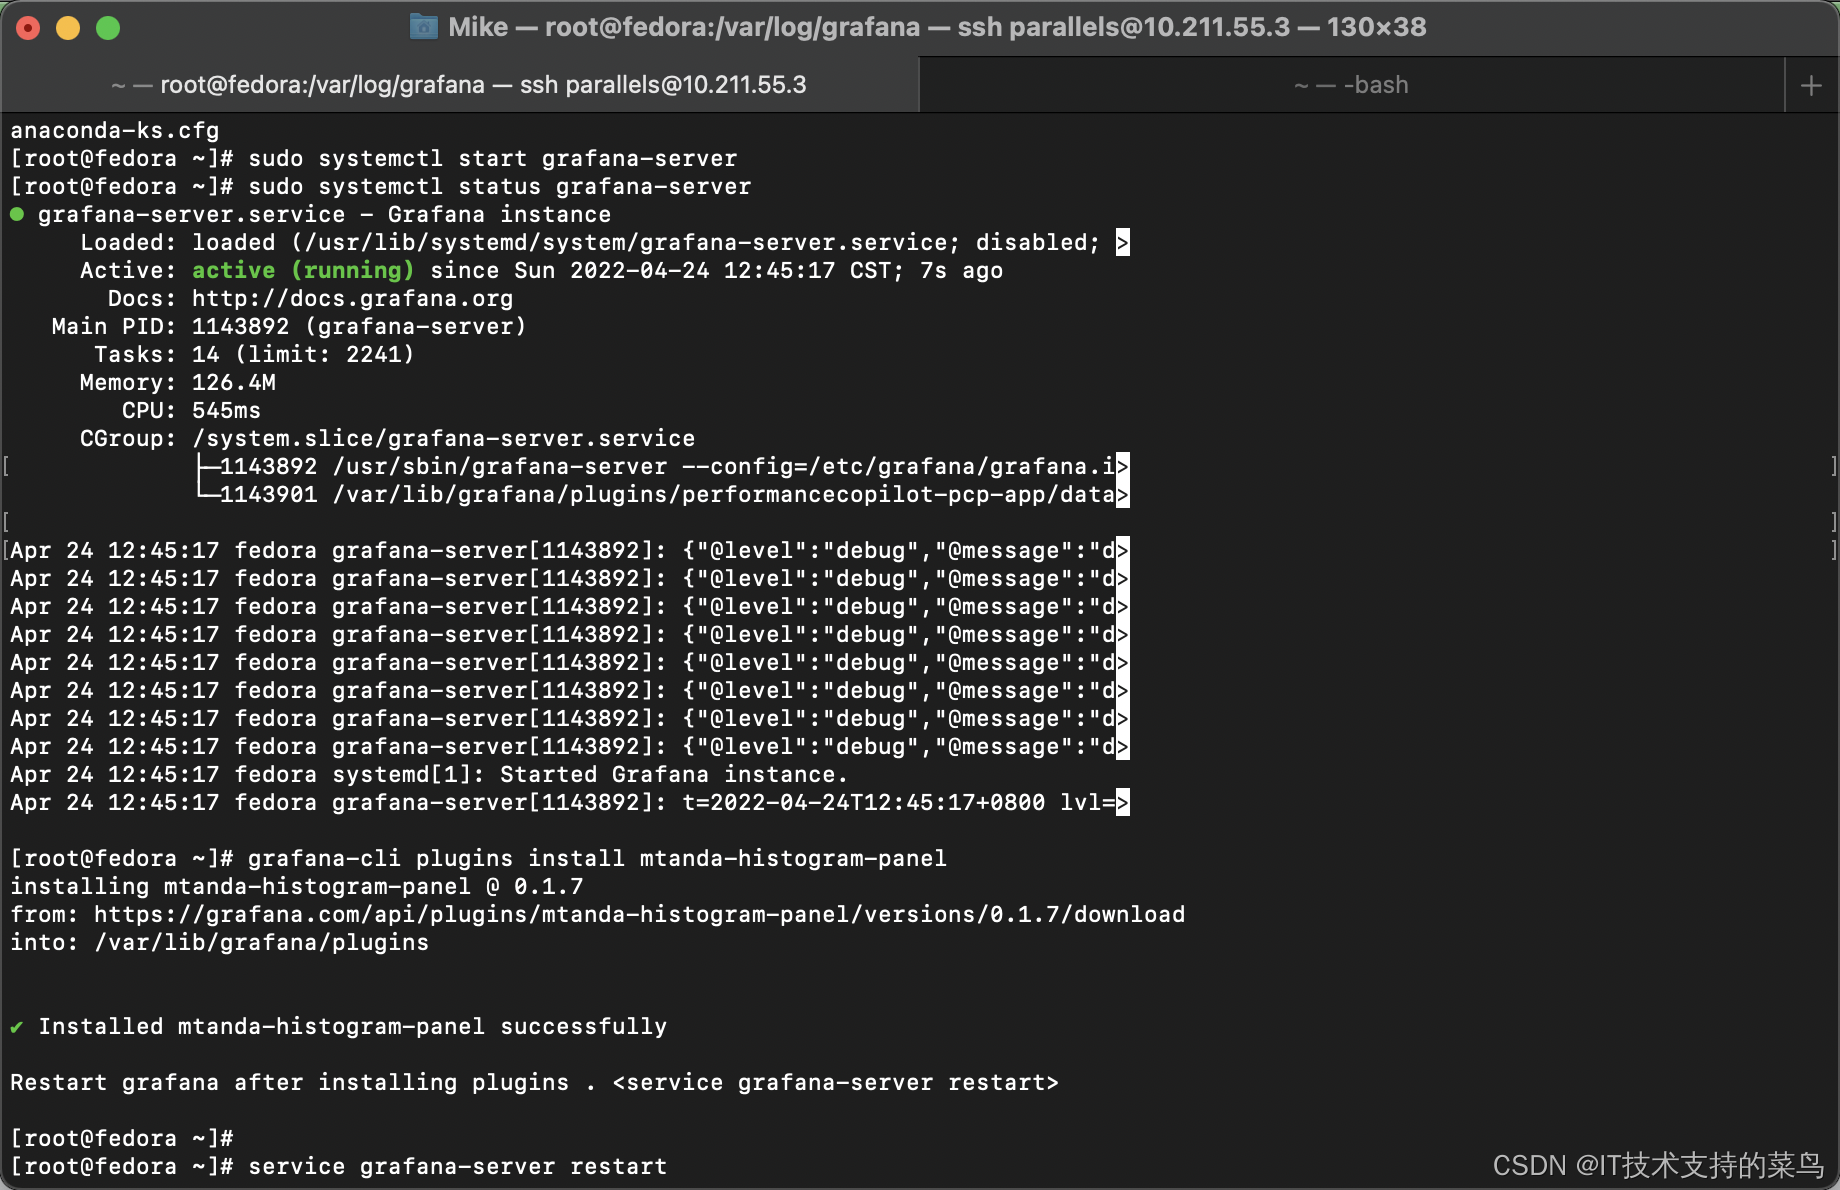This screenshot has width=1840, height=1190.
Task: Switch to the -bash tab
Action: point(1351,85)
